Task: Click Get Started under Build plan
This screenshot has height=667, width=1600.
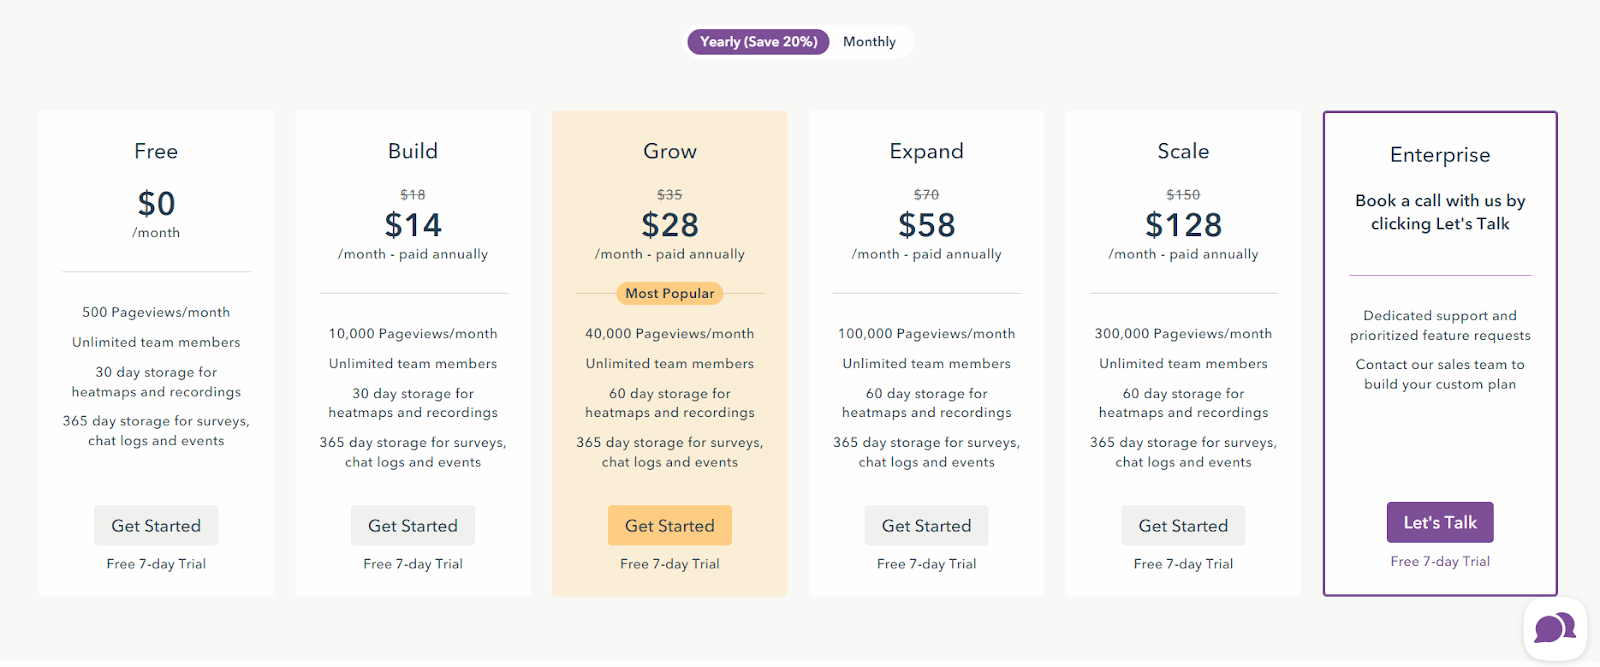Action: point(413,526)
